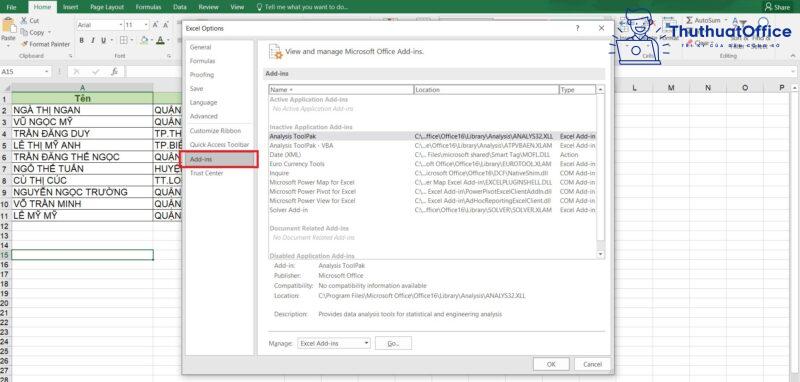Open the Manage Excel Add-ins combo box
Viewport: 800px width, 382px height.
(x=334, y=344)
